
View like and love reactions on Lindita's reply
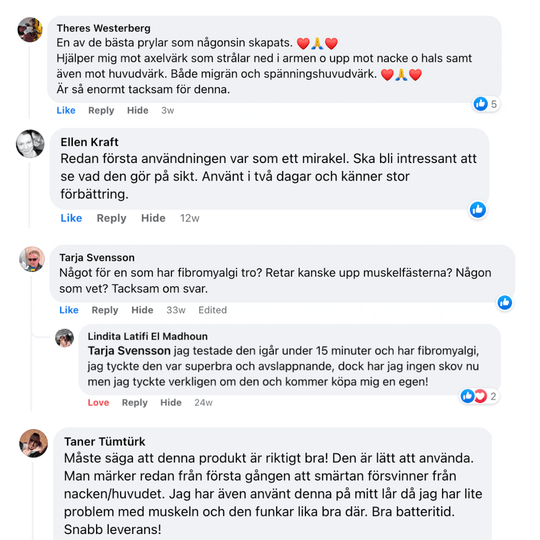(x=479, y=396)
